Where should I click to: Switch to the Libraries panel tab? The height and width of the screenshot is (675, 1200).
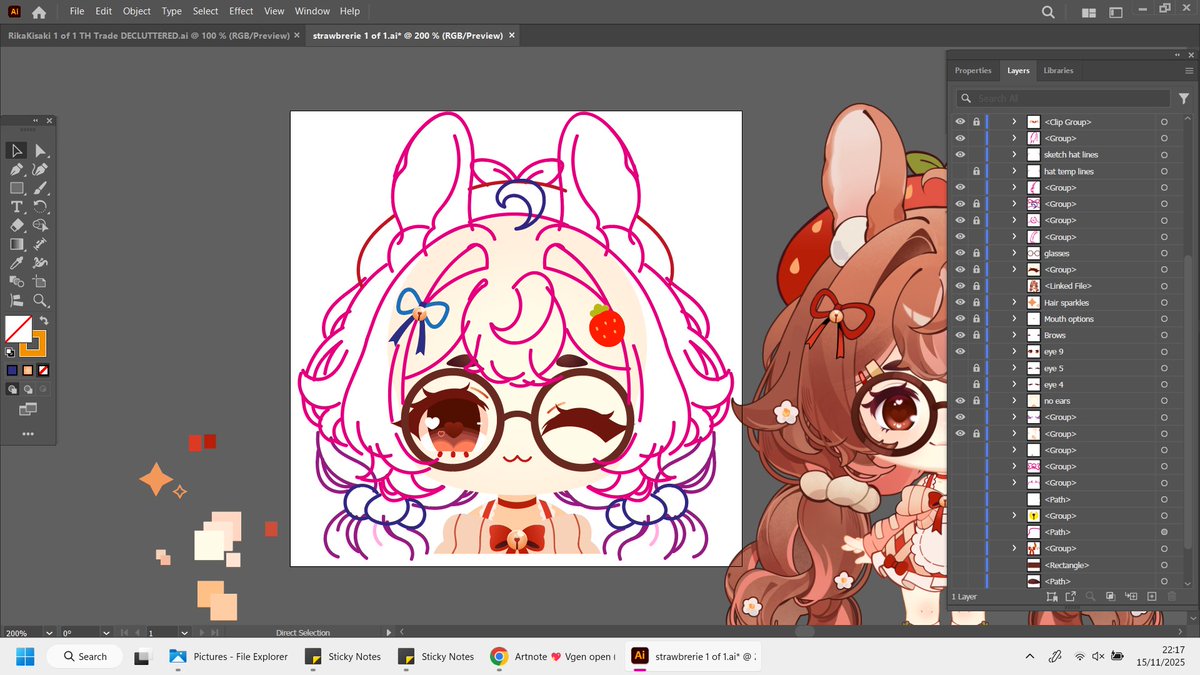(1058, 70)
